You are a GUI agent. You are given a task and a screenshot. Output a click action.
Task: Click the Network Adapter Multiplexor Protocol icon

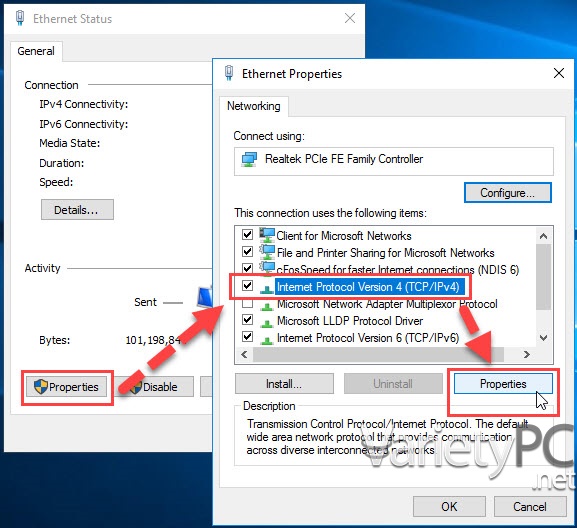click(x=267, y=306)
